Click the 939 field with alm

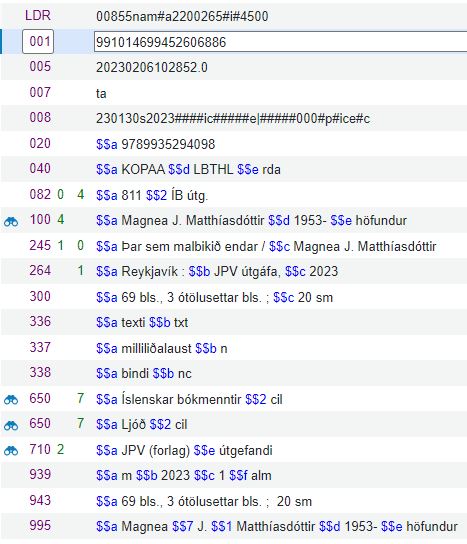tap(184, 475)
